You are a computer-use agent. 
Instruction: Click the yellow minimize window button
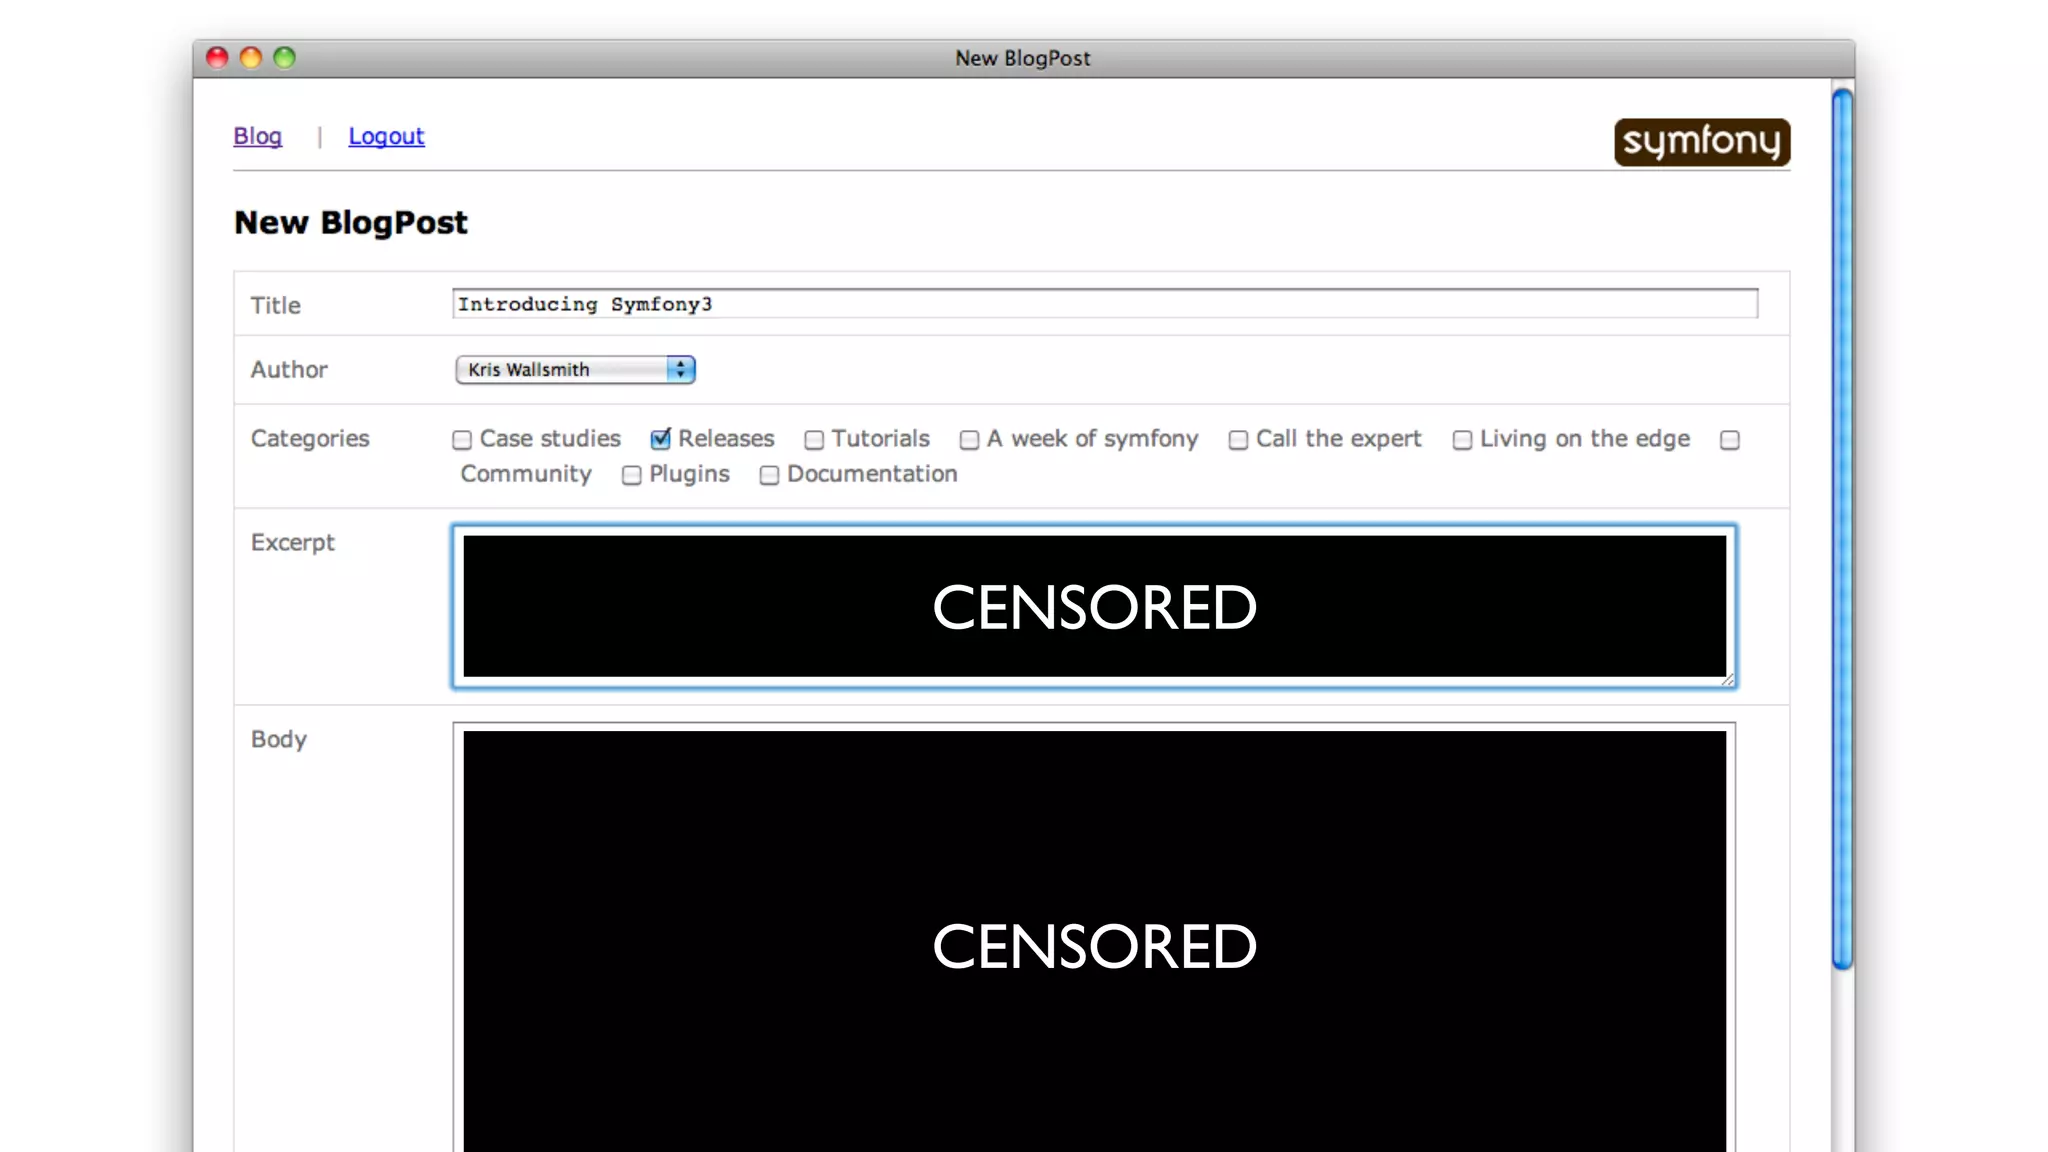[251, 58]
